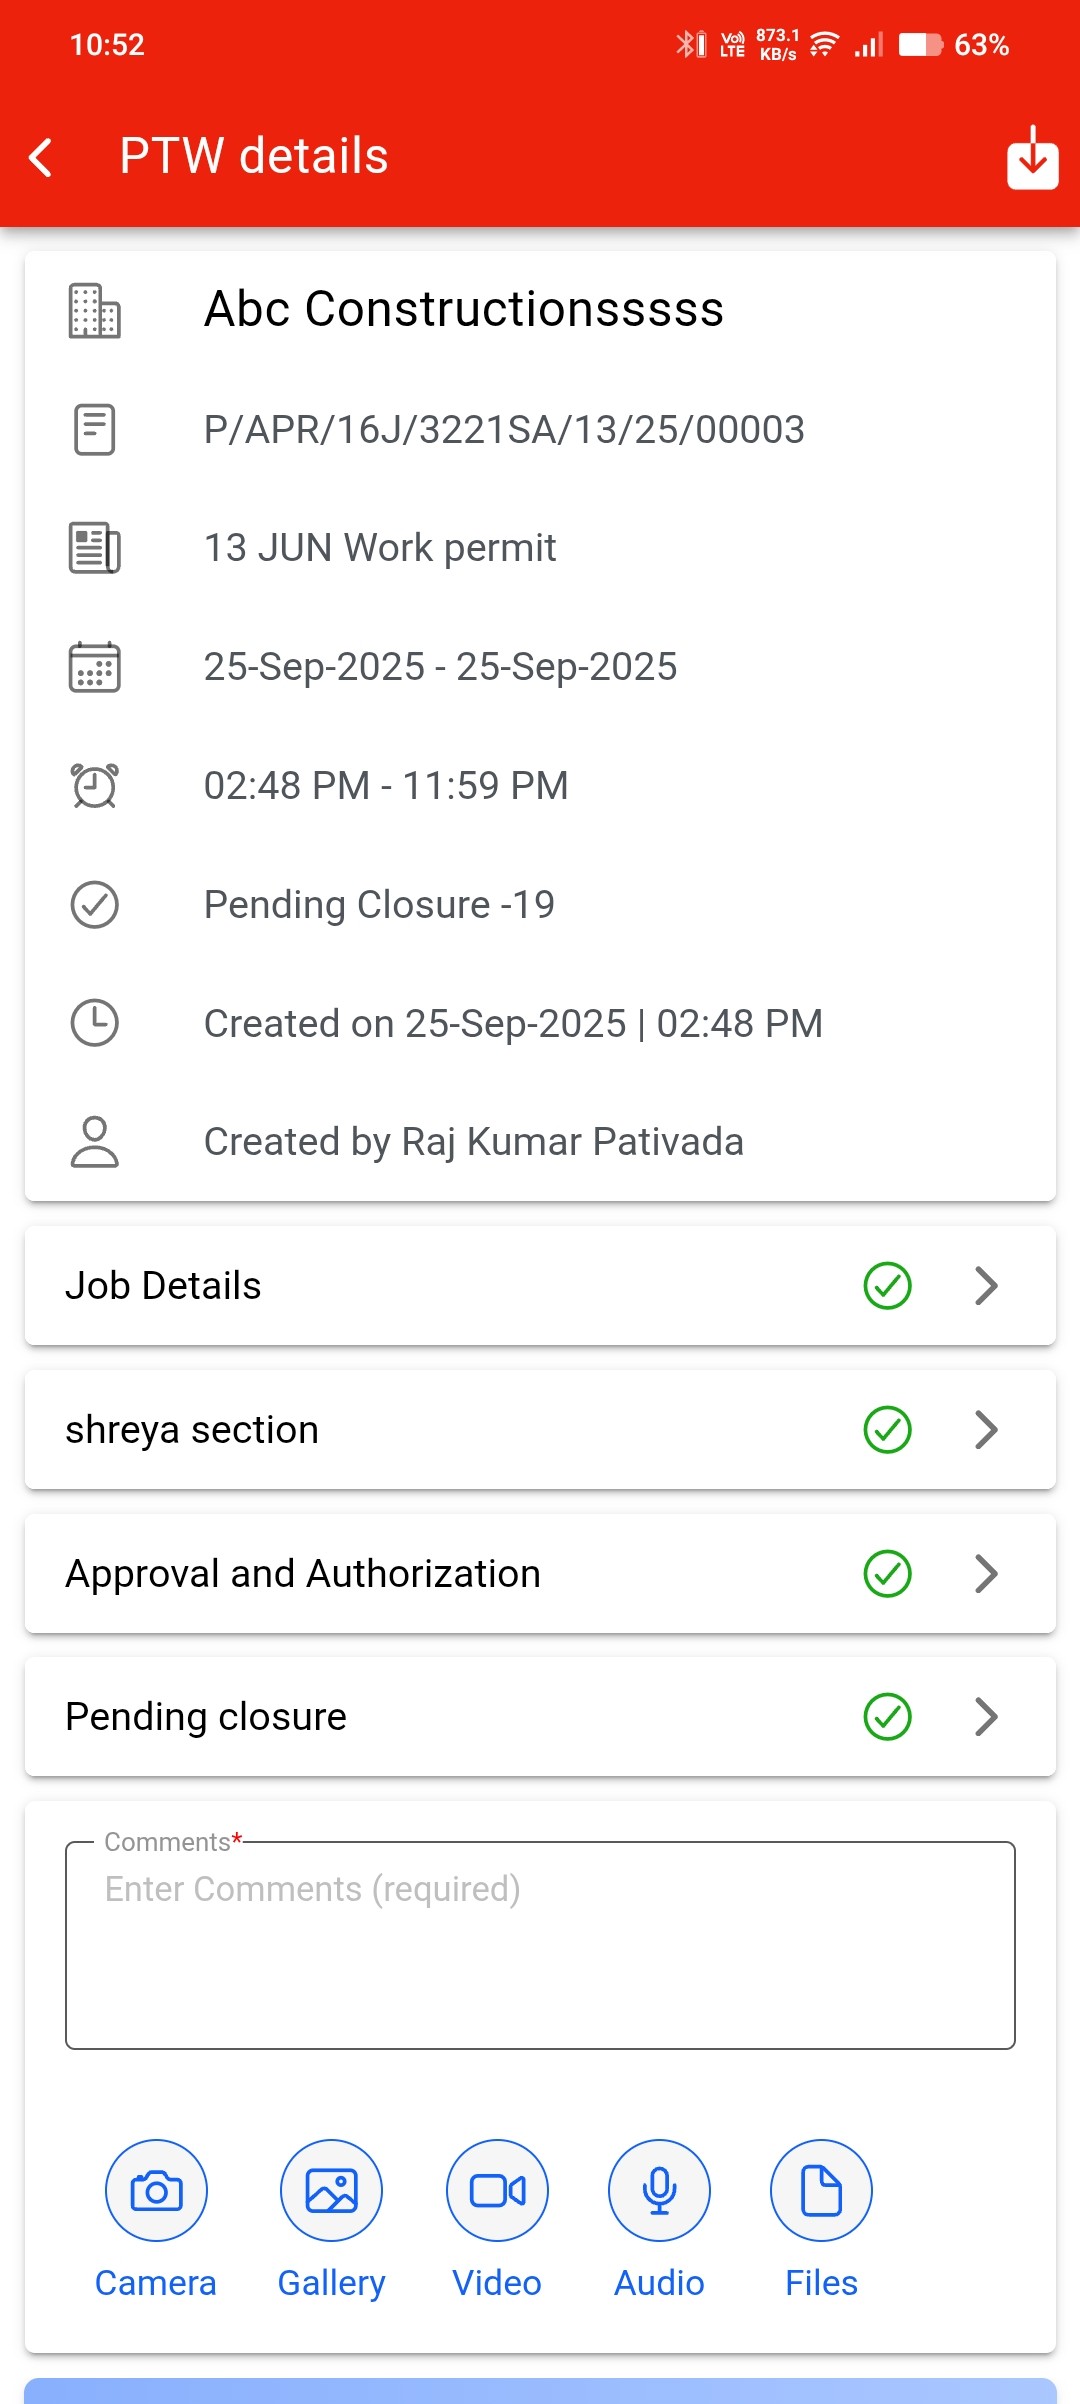Tap the Pending Closure status check icon

[x=95, y=905]
